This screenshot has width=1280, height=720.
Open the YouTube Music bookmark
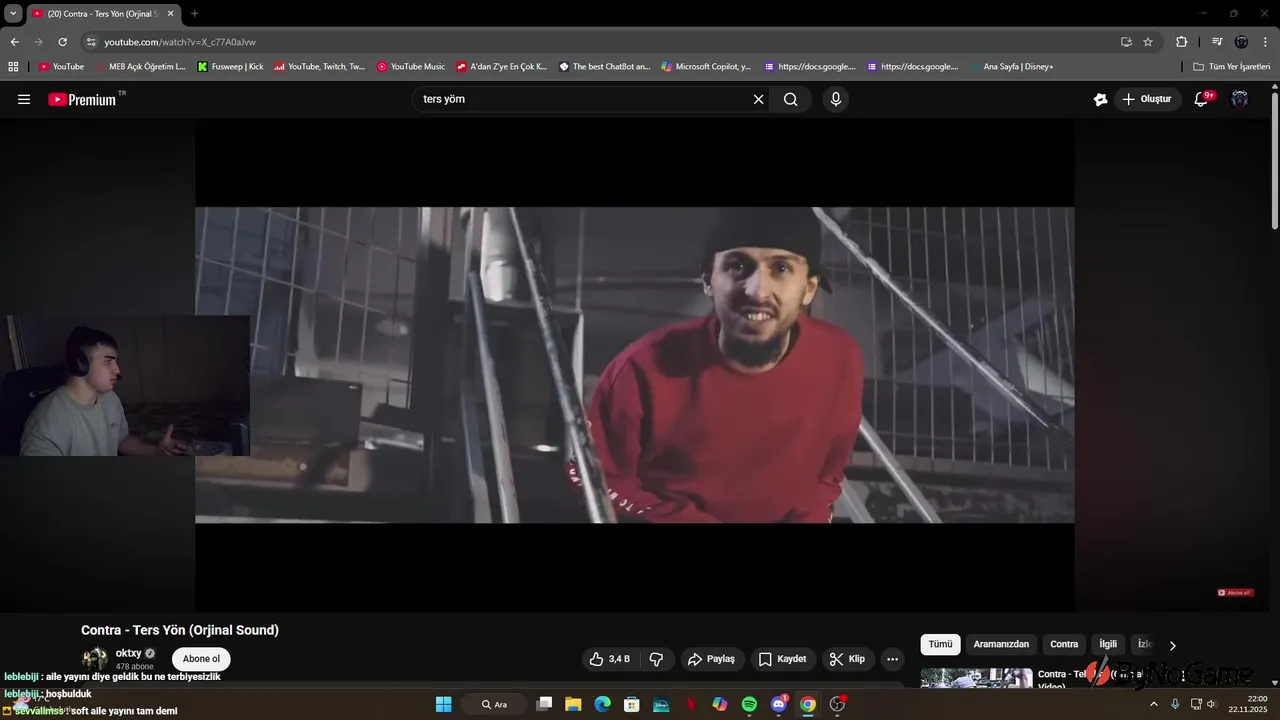click(x=411, y=67)
